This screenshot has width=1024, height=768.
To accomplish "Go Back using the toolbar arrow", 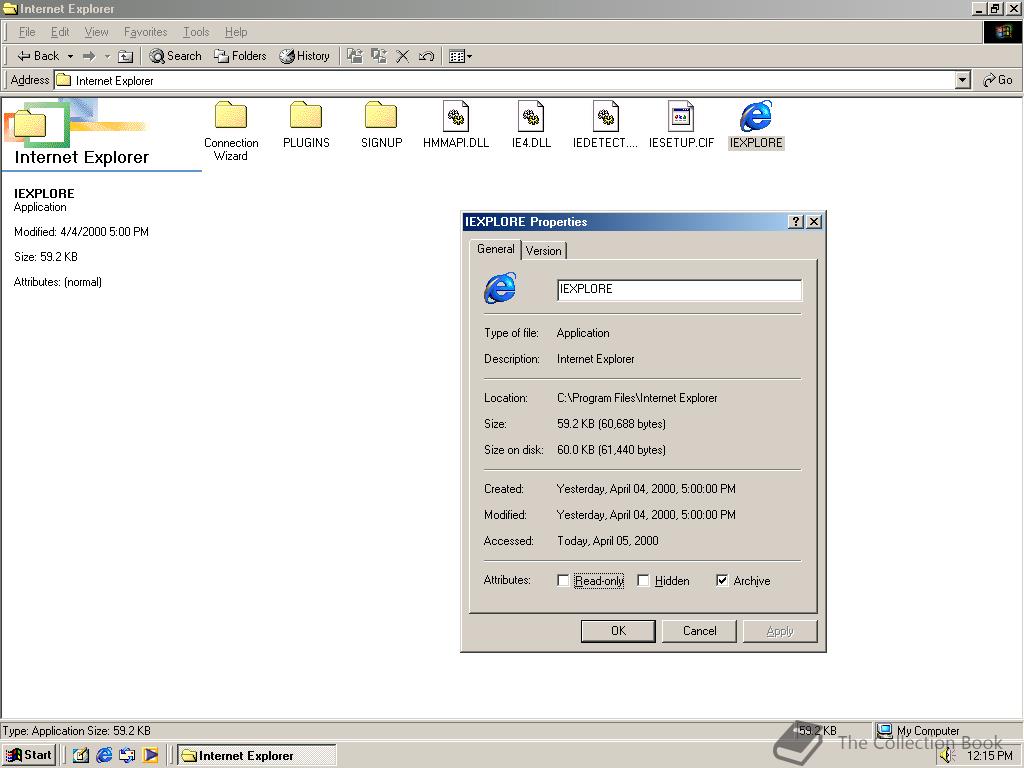I will 37,56.
